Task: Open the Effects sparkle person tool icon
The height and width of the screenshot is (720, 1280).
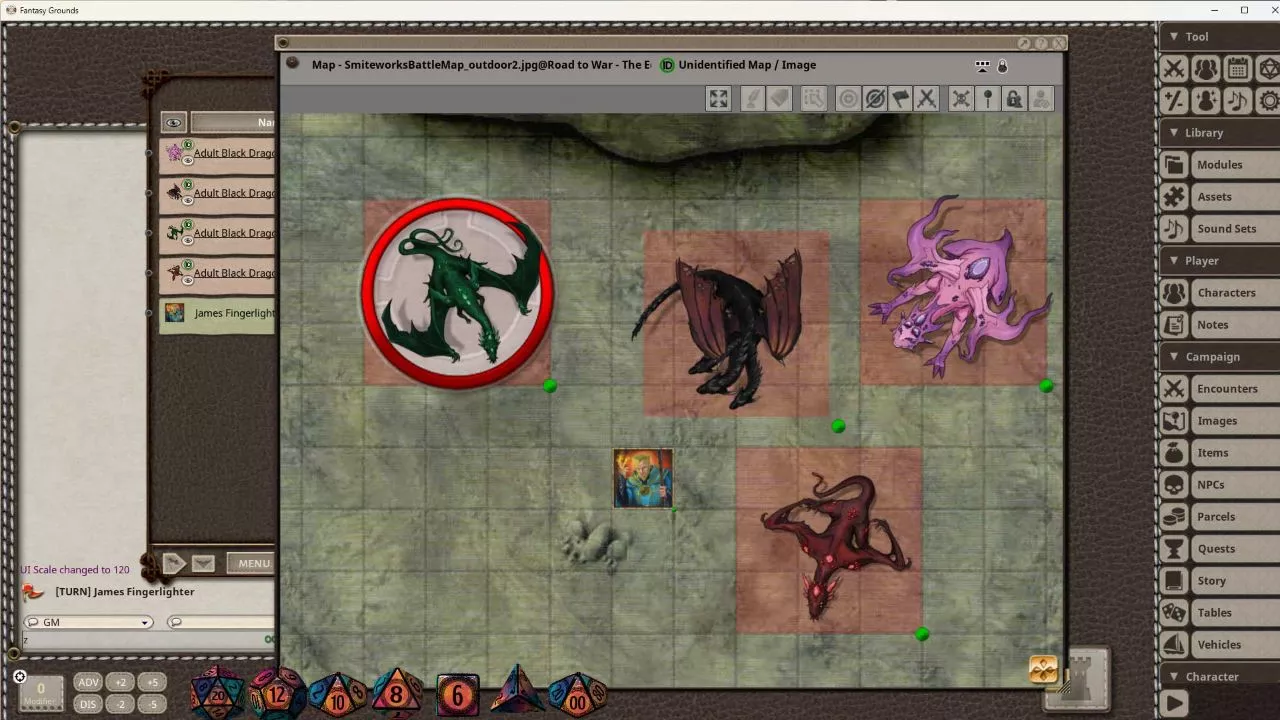Action: pyautogui.click(x=1206, y=100)
